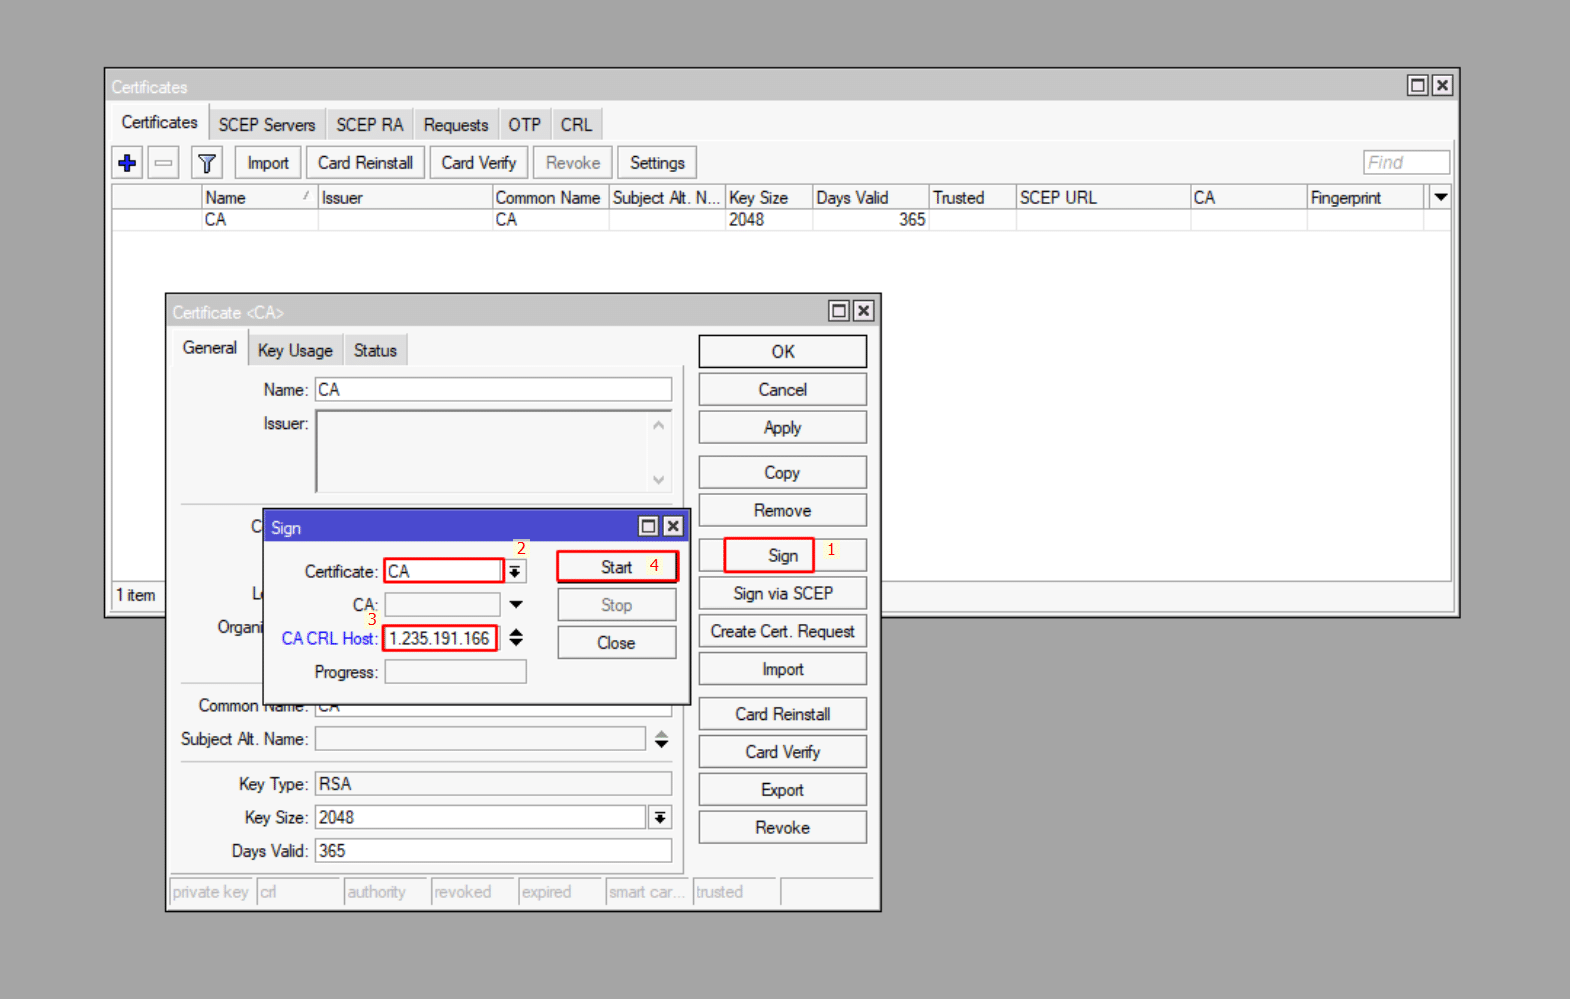
Task: Click Create Cert. Request
Action: (783, 631)
